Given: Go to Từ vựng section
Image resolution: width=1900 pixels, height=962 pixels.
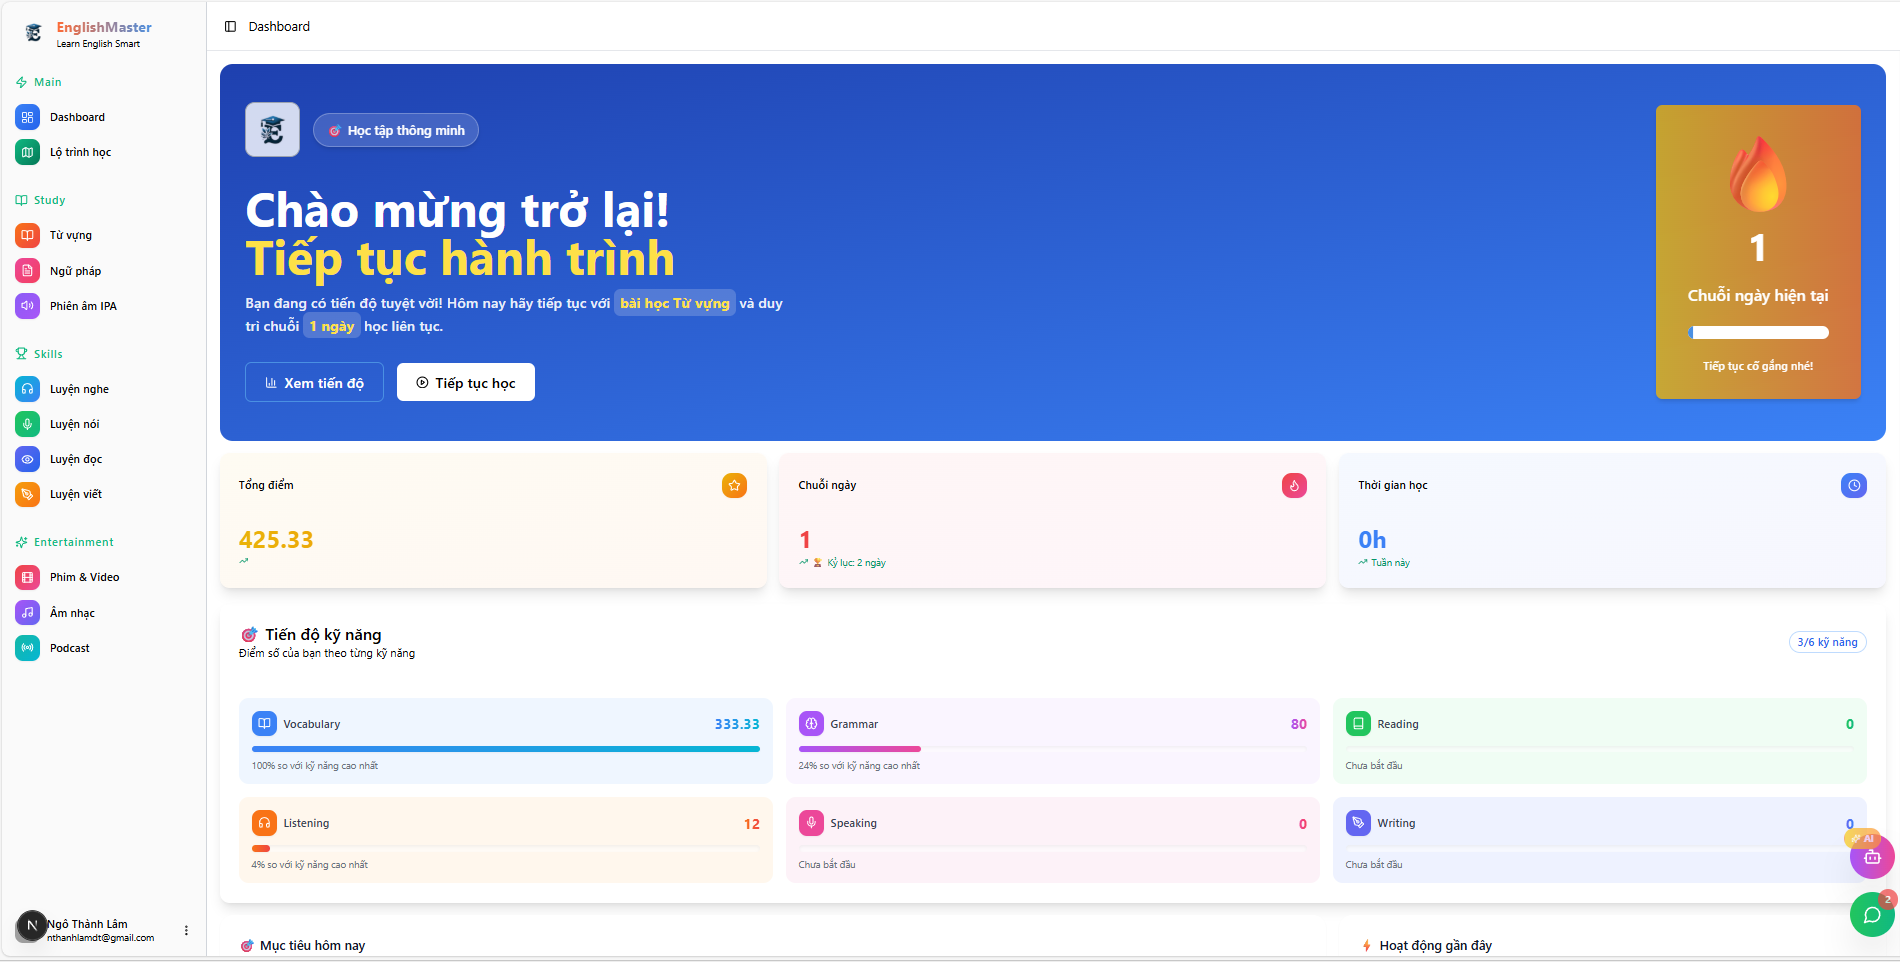Looking at the screenshot, I should tap(70, 235).
